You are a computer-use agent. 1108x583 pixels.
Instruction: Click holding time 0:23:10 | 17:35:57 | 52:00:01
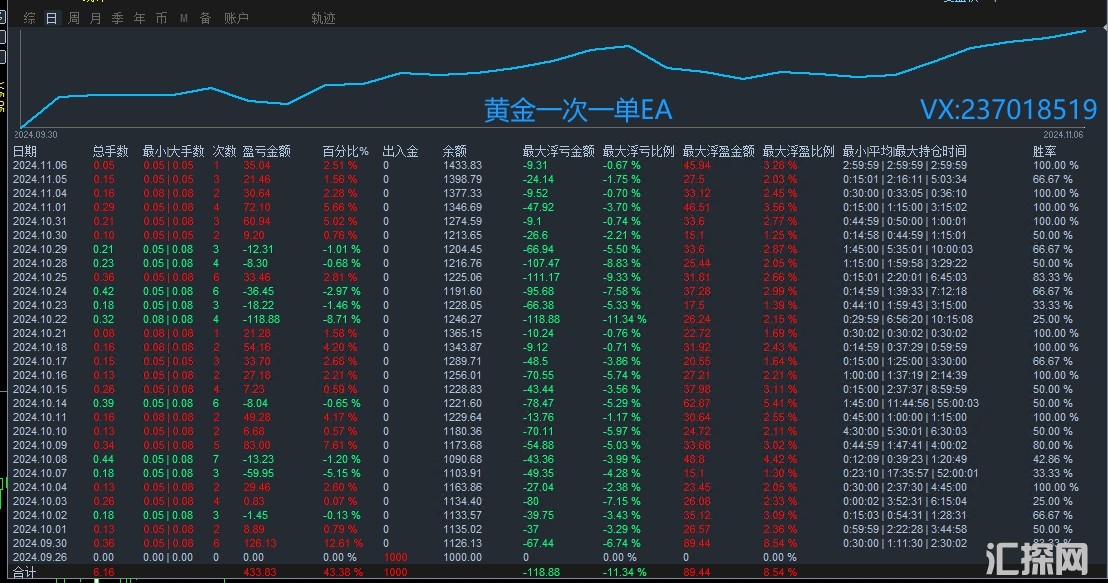(x=911, y=473)
